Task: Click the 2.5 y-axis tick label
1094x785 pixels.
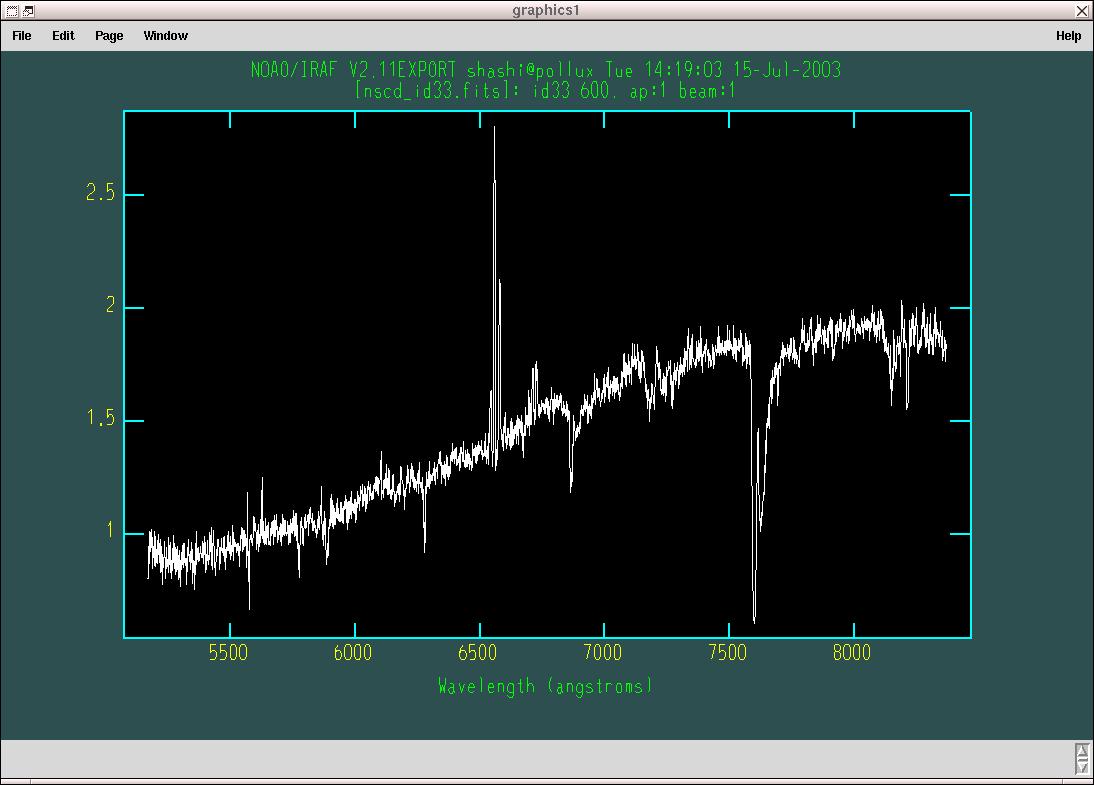Action: coord(100,193)
